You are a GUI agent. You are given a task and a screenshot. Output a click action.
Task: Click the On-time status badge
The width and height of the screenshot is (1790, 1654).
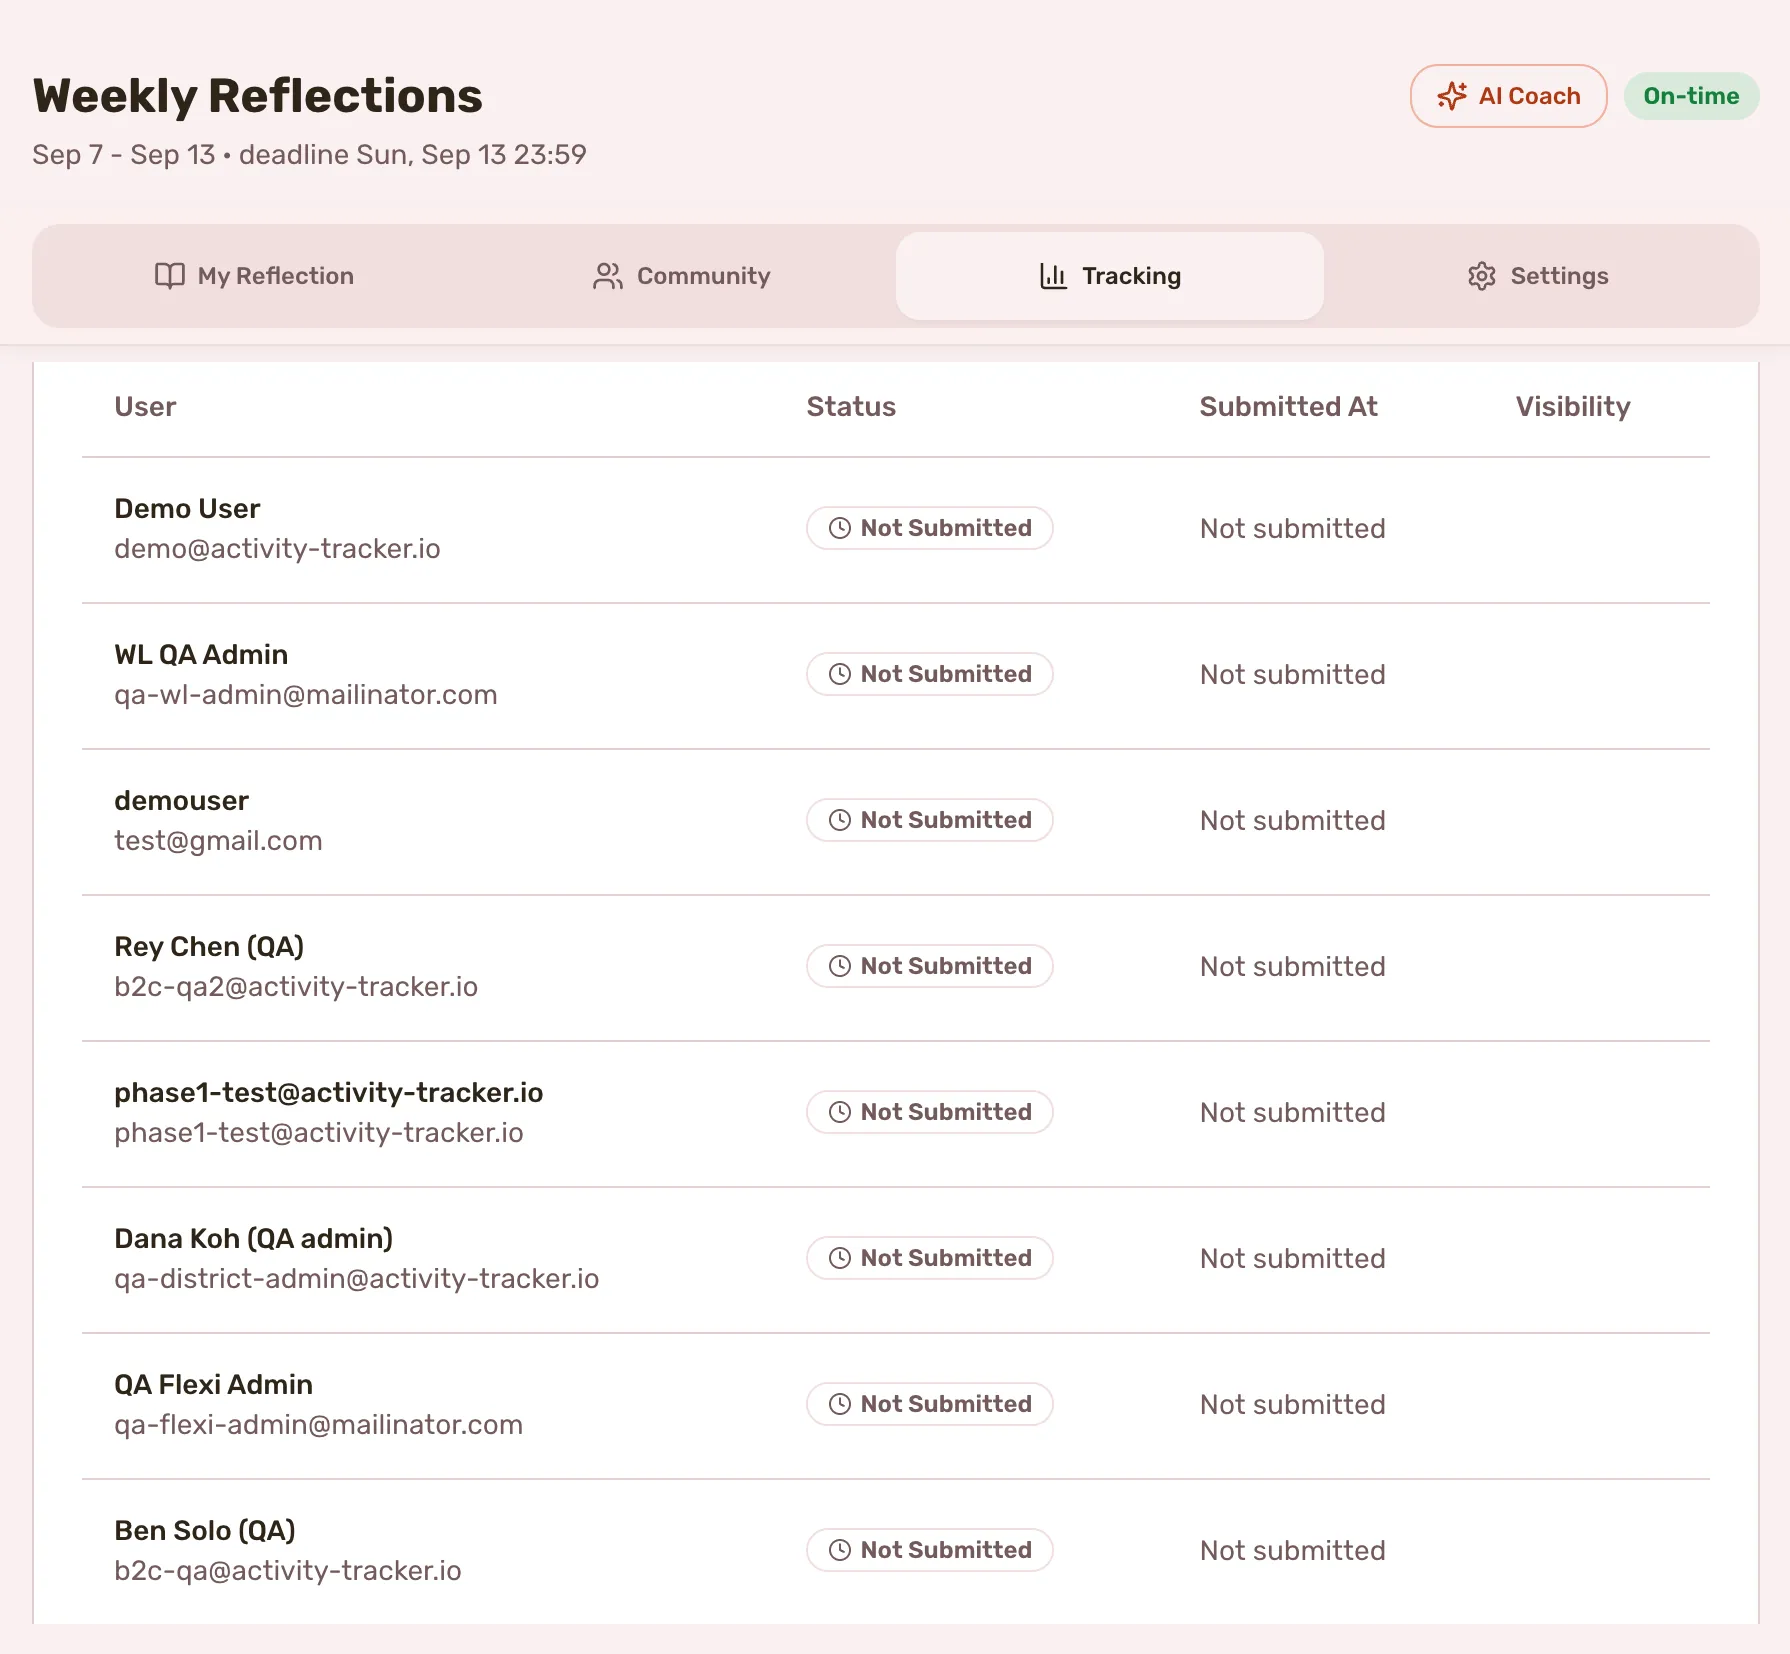tap(1691, 96)
